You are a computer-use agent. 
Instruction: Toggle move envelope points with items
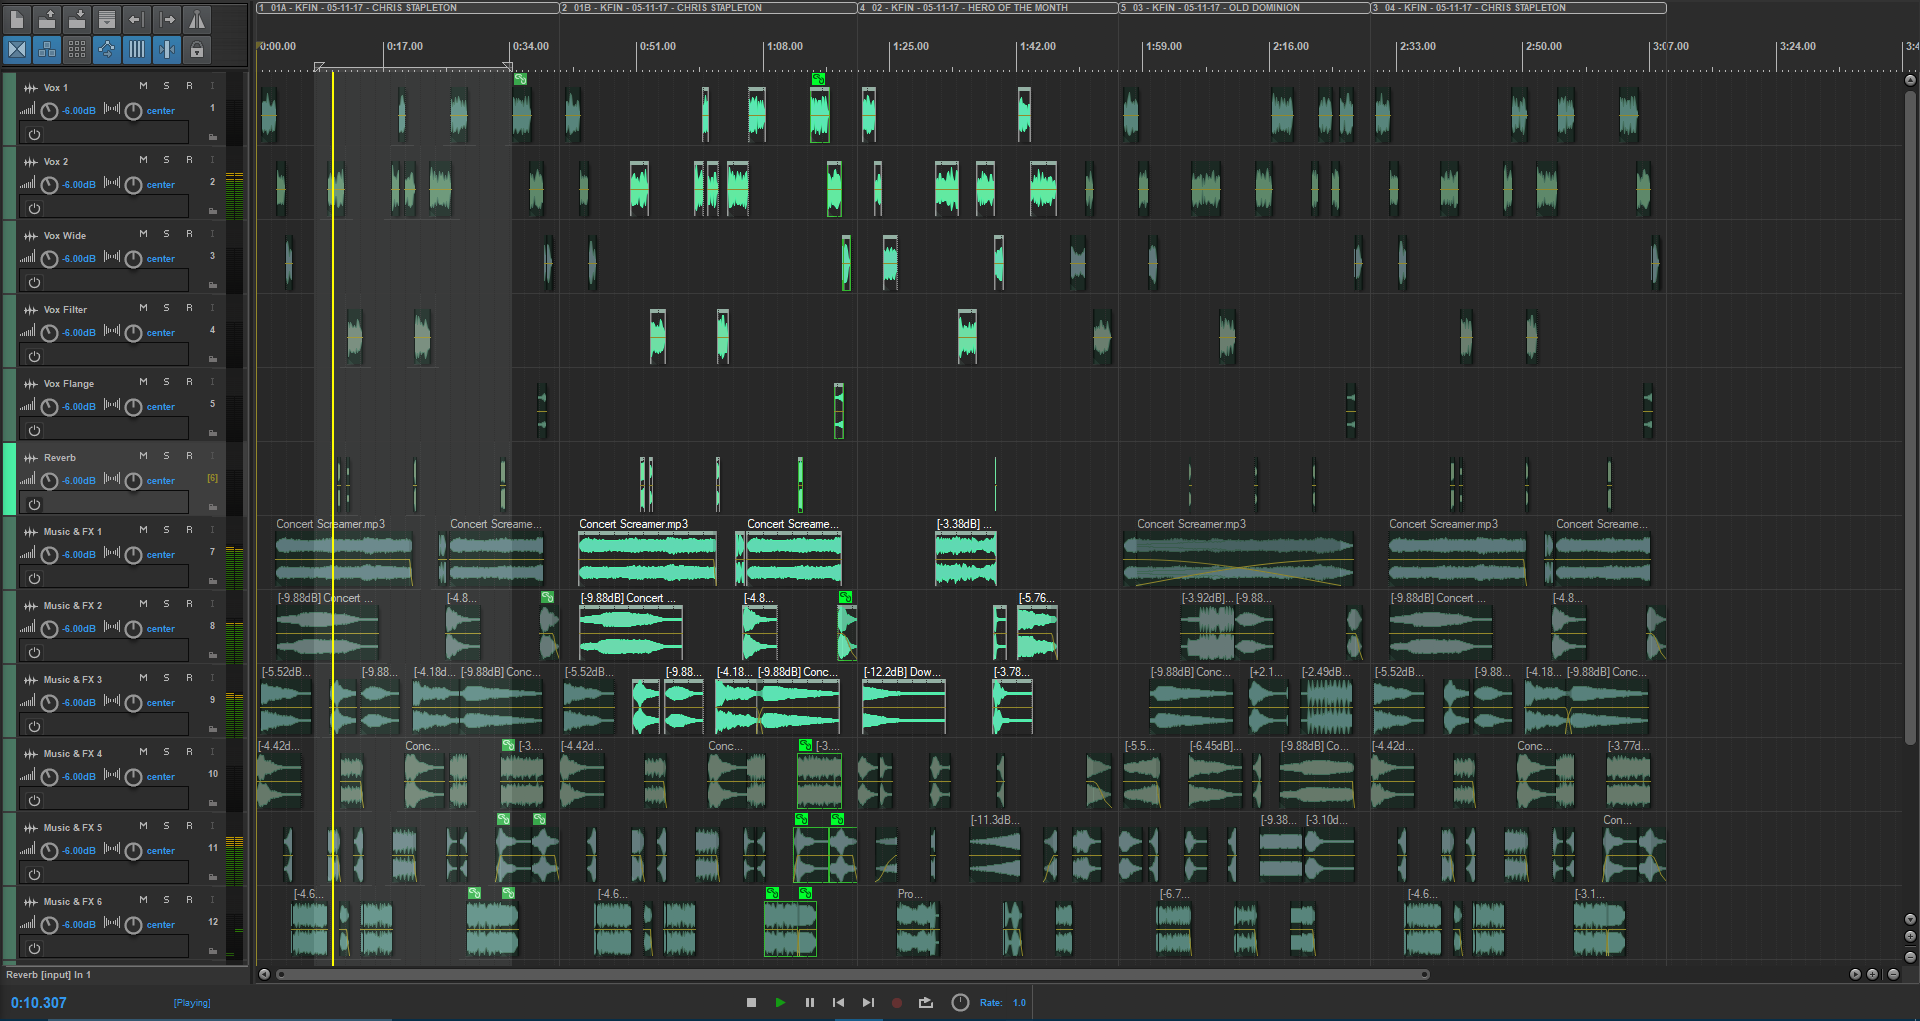tap(107, 49)
